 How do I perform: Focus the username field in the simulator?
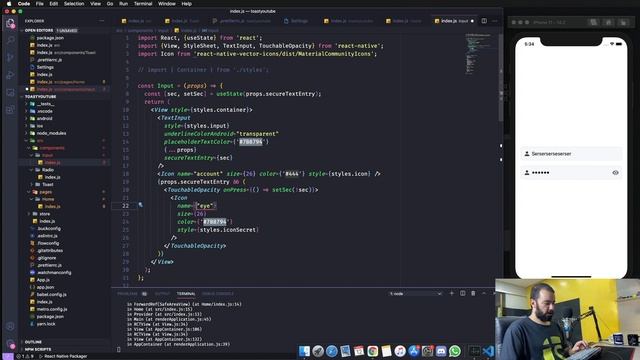571,154
